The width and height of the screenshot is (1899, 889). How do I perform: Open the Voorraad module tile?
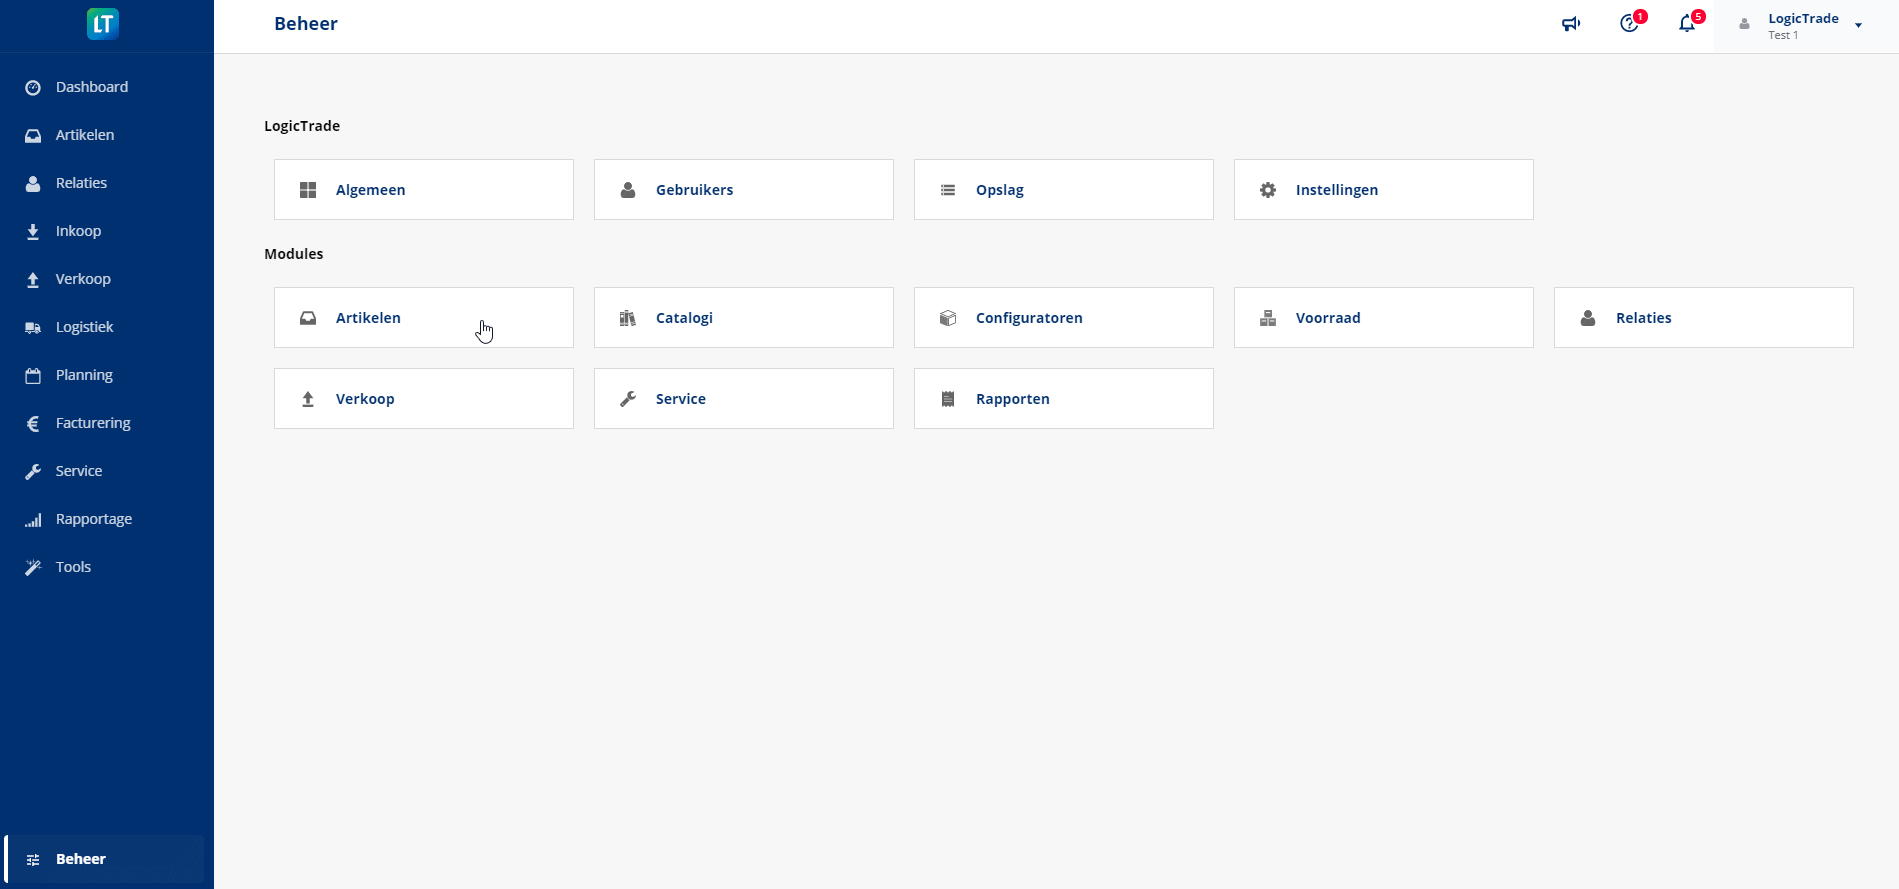(x=1384, y=318)
